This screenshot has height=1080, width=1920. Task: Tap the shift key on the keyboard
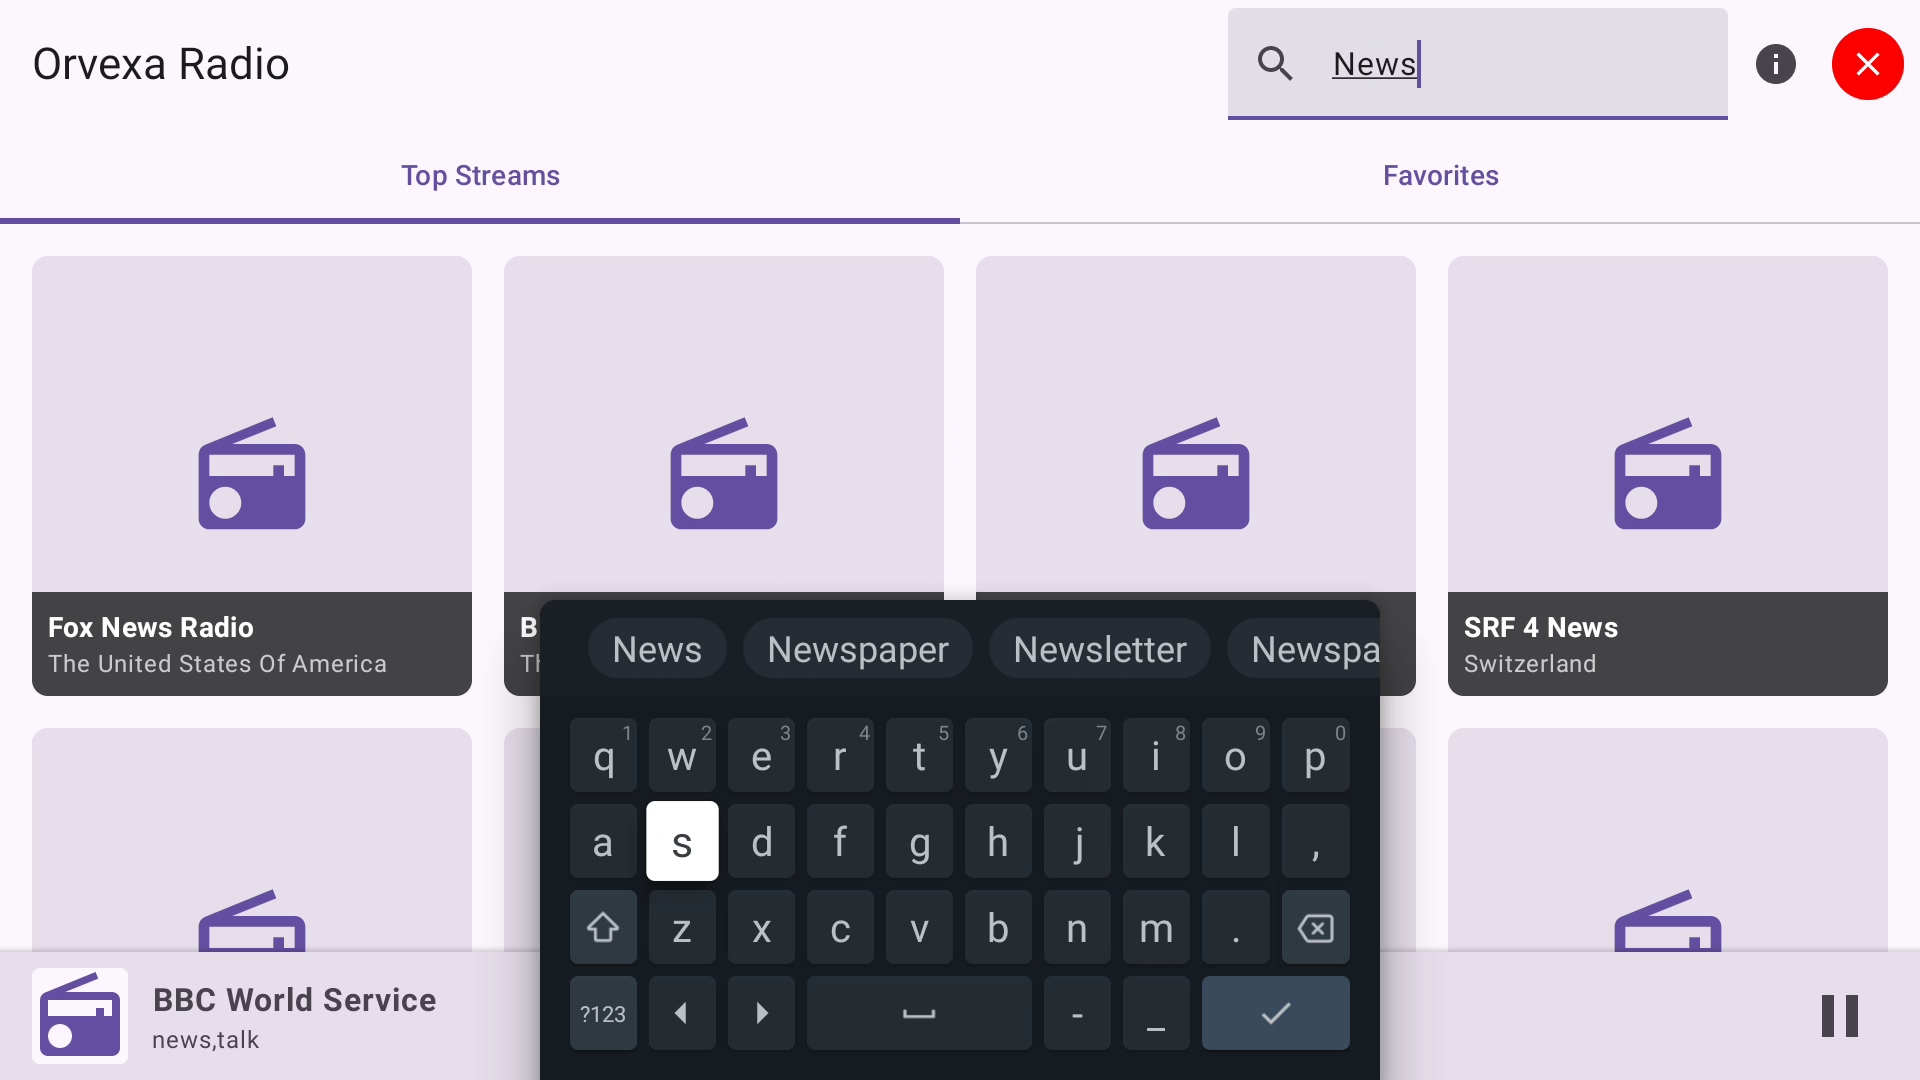[603, 928]
